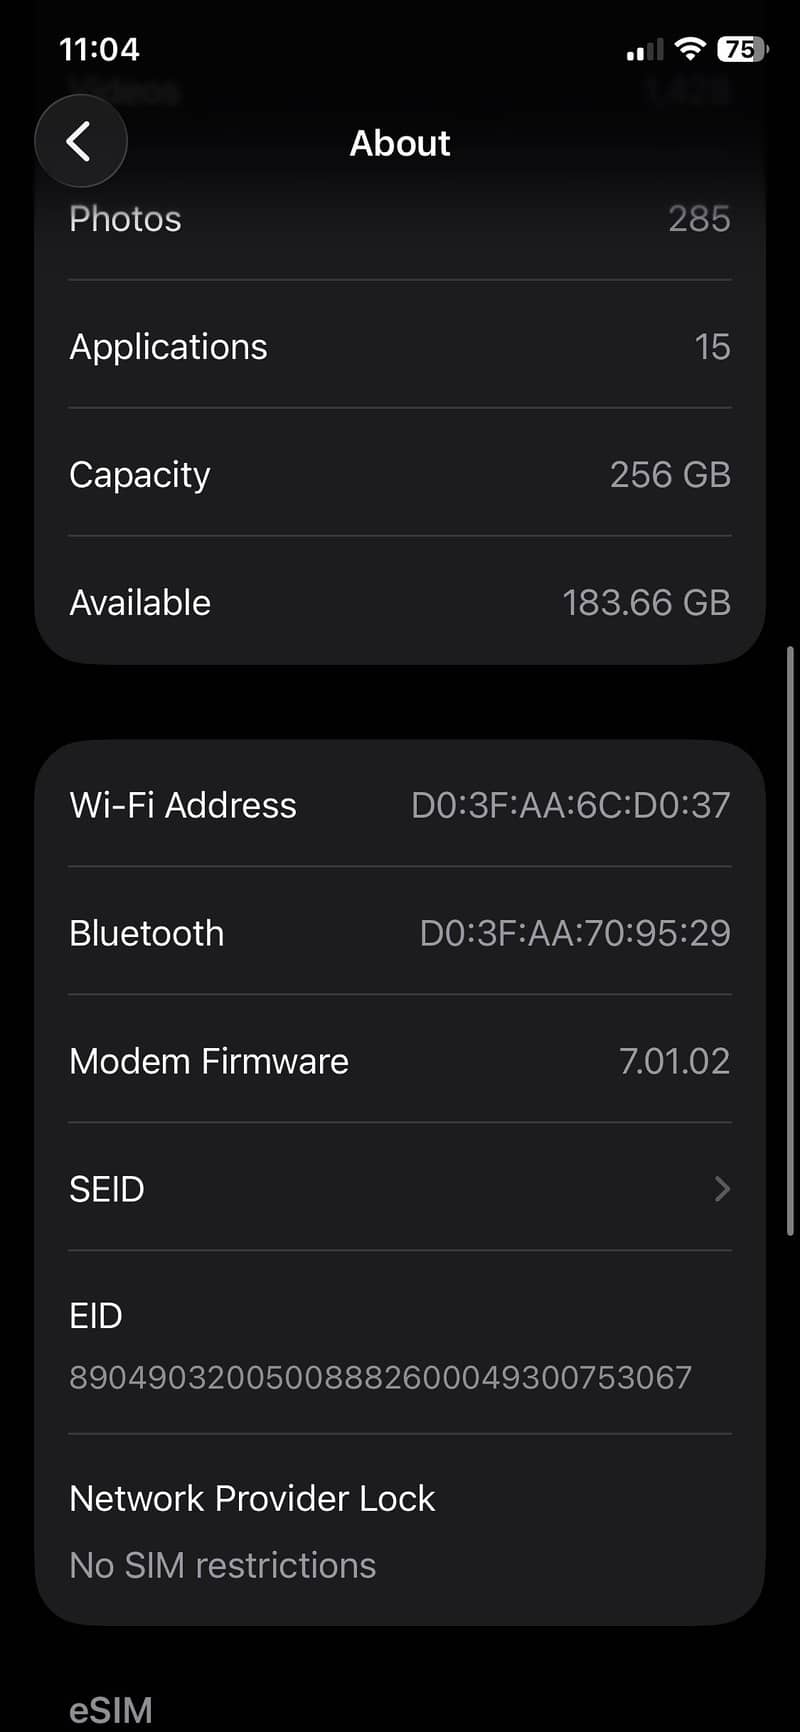Screen dimensions: 800x1732
Task: Select the Wi-Fi Address value D0:3F:AA:6C:D0:37
Action: [571, 805]
